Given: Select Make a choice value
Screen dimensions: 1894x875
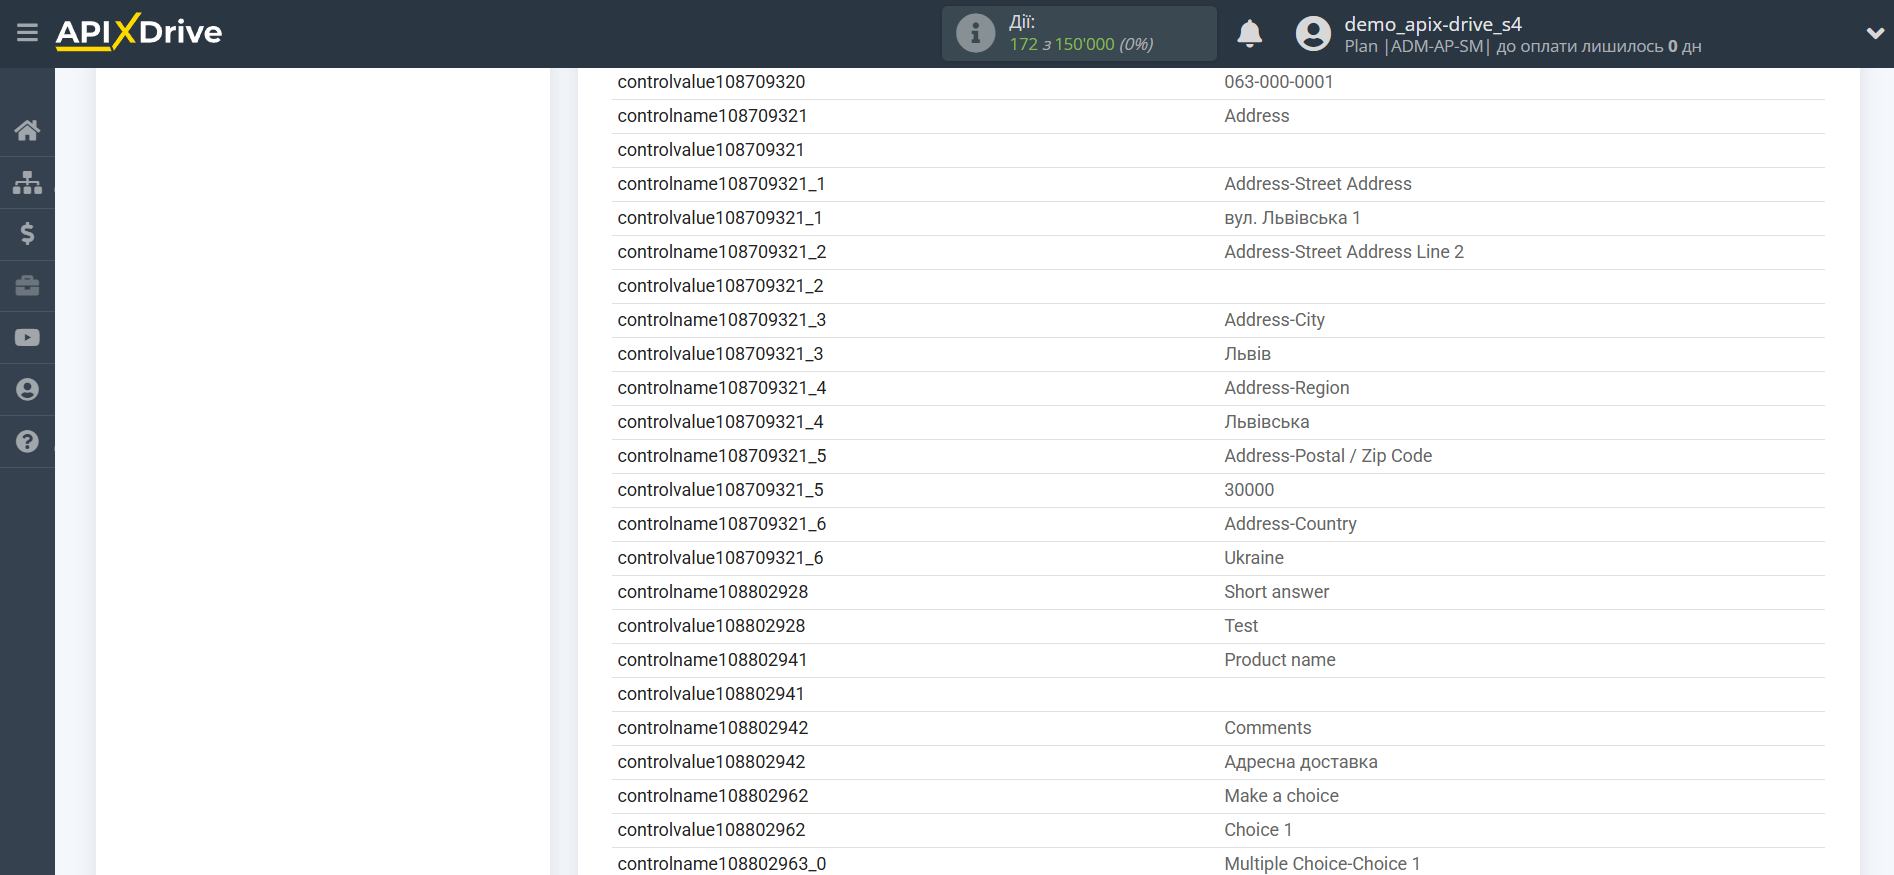Looking at the screenshot, I should point(1281,796).
